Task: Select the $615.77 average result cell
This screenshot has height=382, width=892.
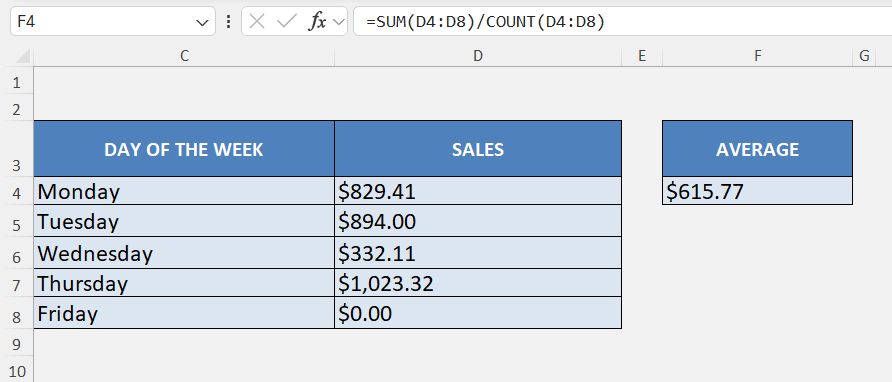Action: tap(757, 191)
